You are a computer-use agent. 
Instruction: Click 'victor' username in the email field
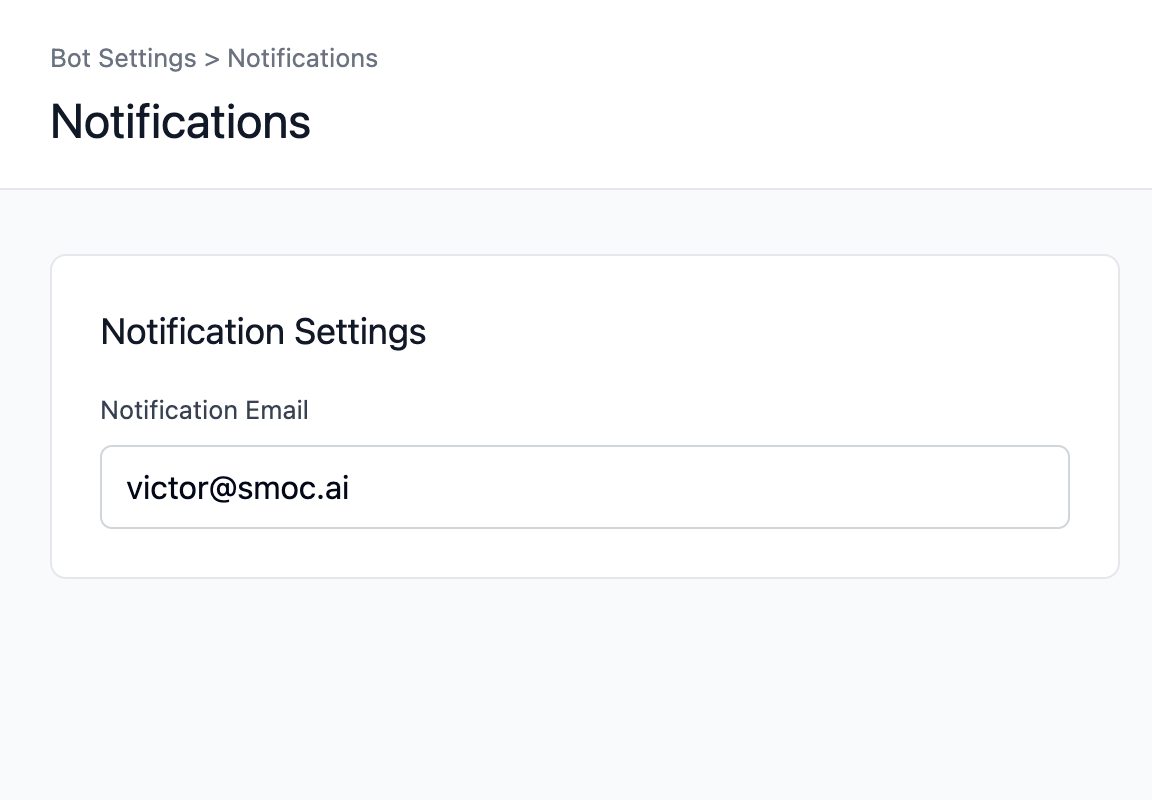tap(166, 488)
